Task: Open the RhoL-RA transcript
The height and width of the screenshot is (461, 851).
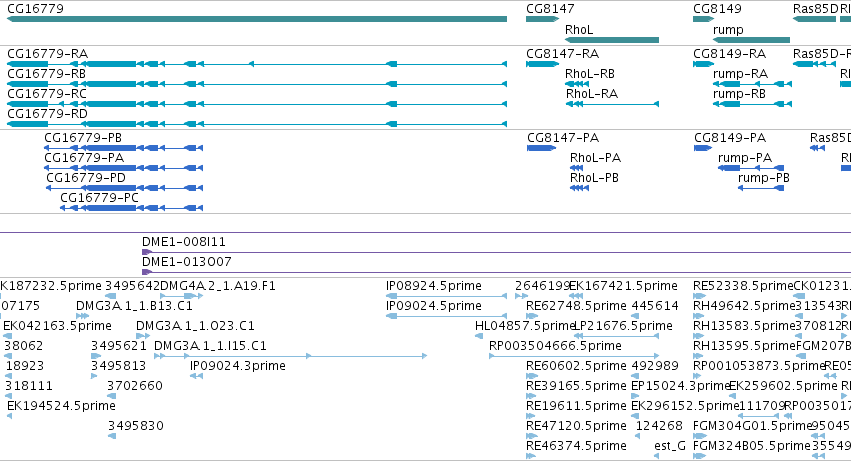Action: pos(612,104)
